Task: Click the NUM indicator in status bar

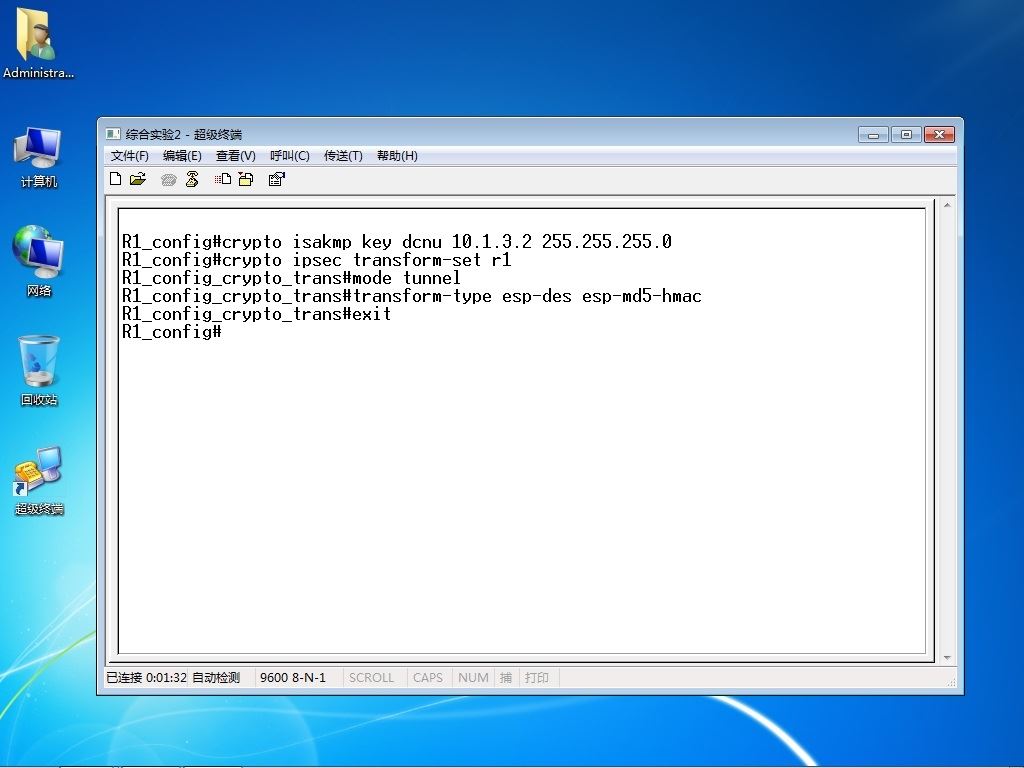Action: click(473, 677)
